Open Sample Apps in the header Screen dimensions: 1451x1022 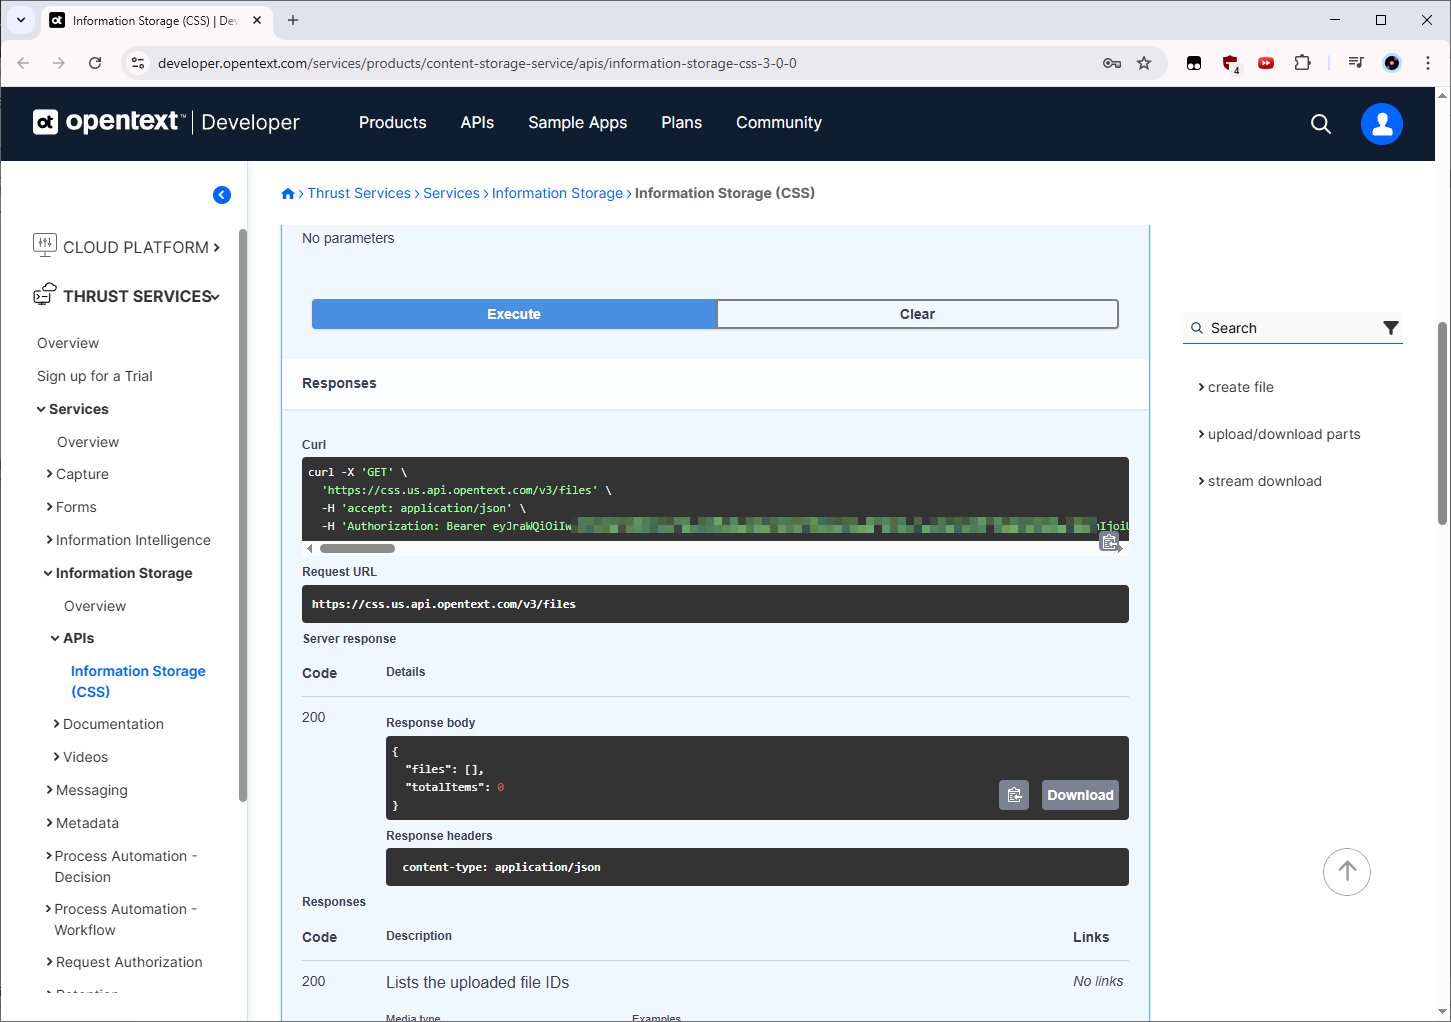(x=578, y=122)
